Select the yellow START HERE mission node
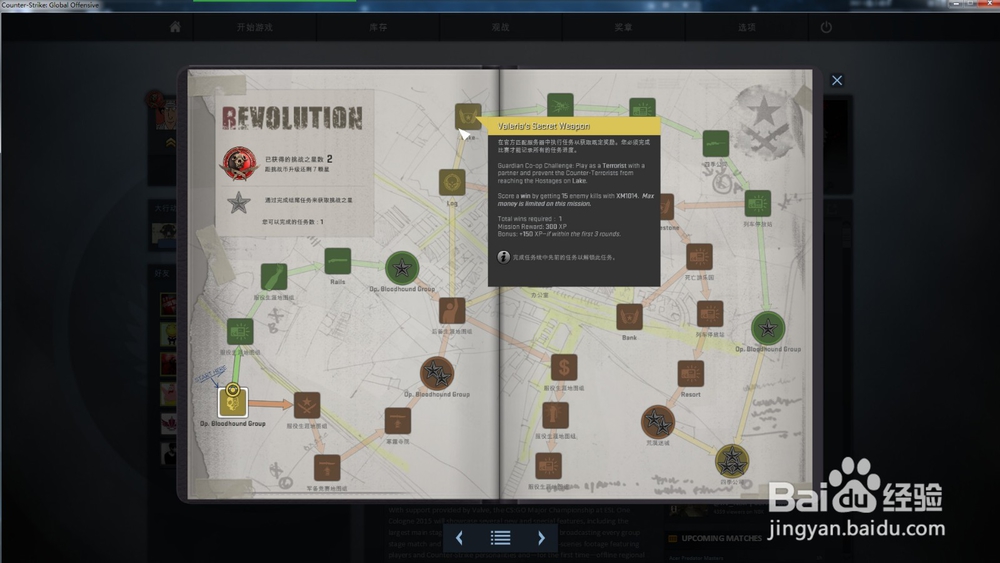The height and width of the screenshot is (563, 1000). click(233, 402)
